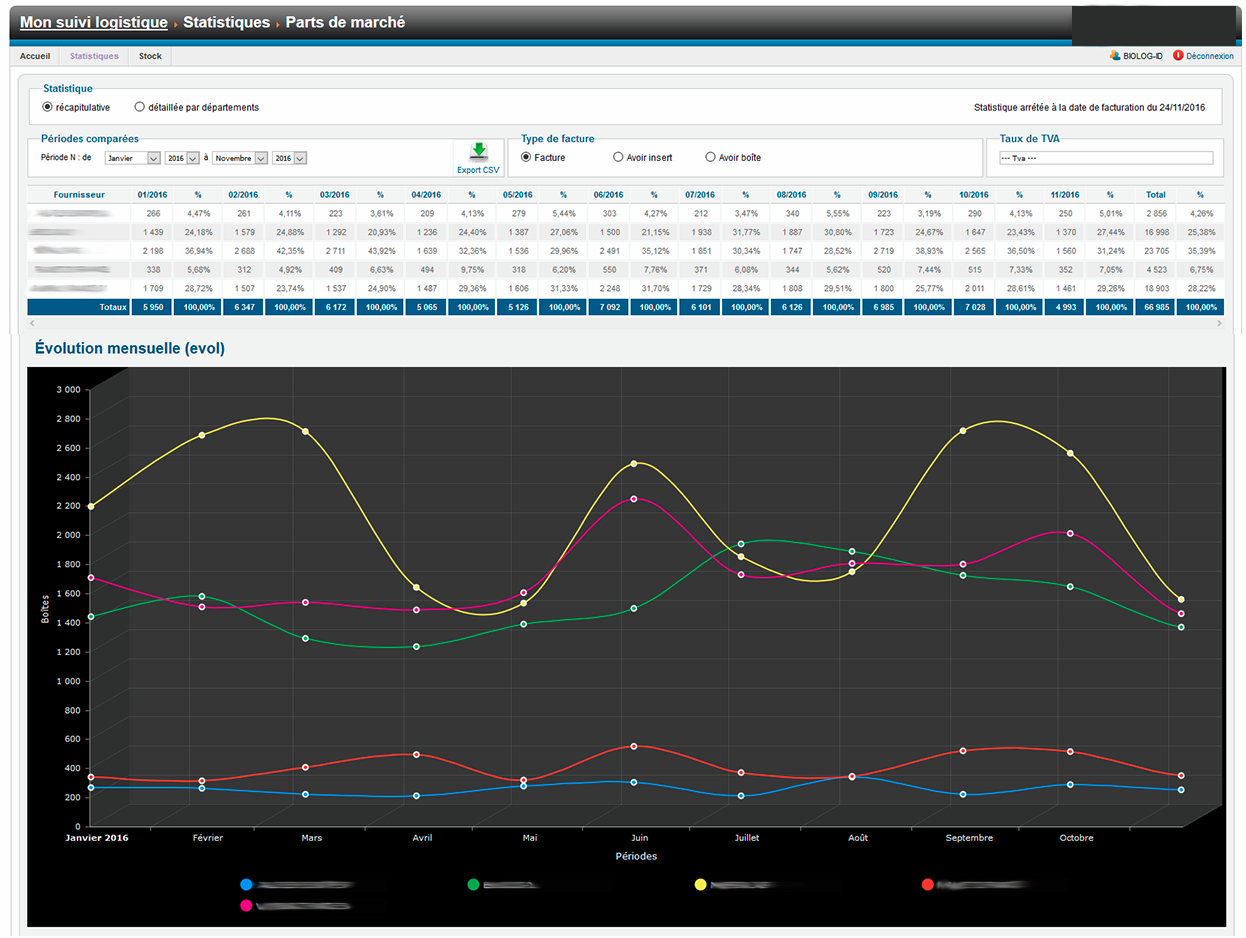Click the BIOLOG-ID user icon

coord(1115,56)
